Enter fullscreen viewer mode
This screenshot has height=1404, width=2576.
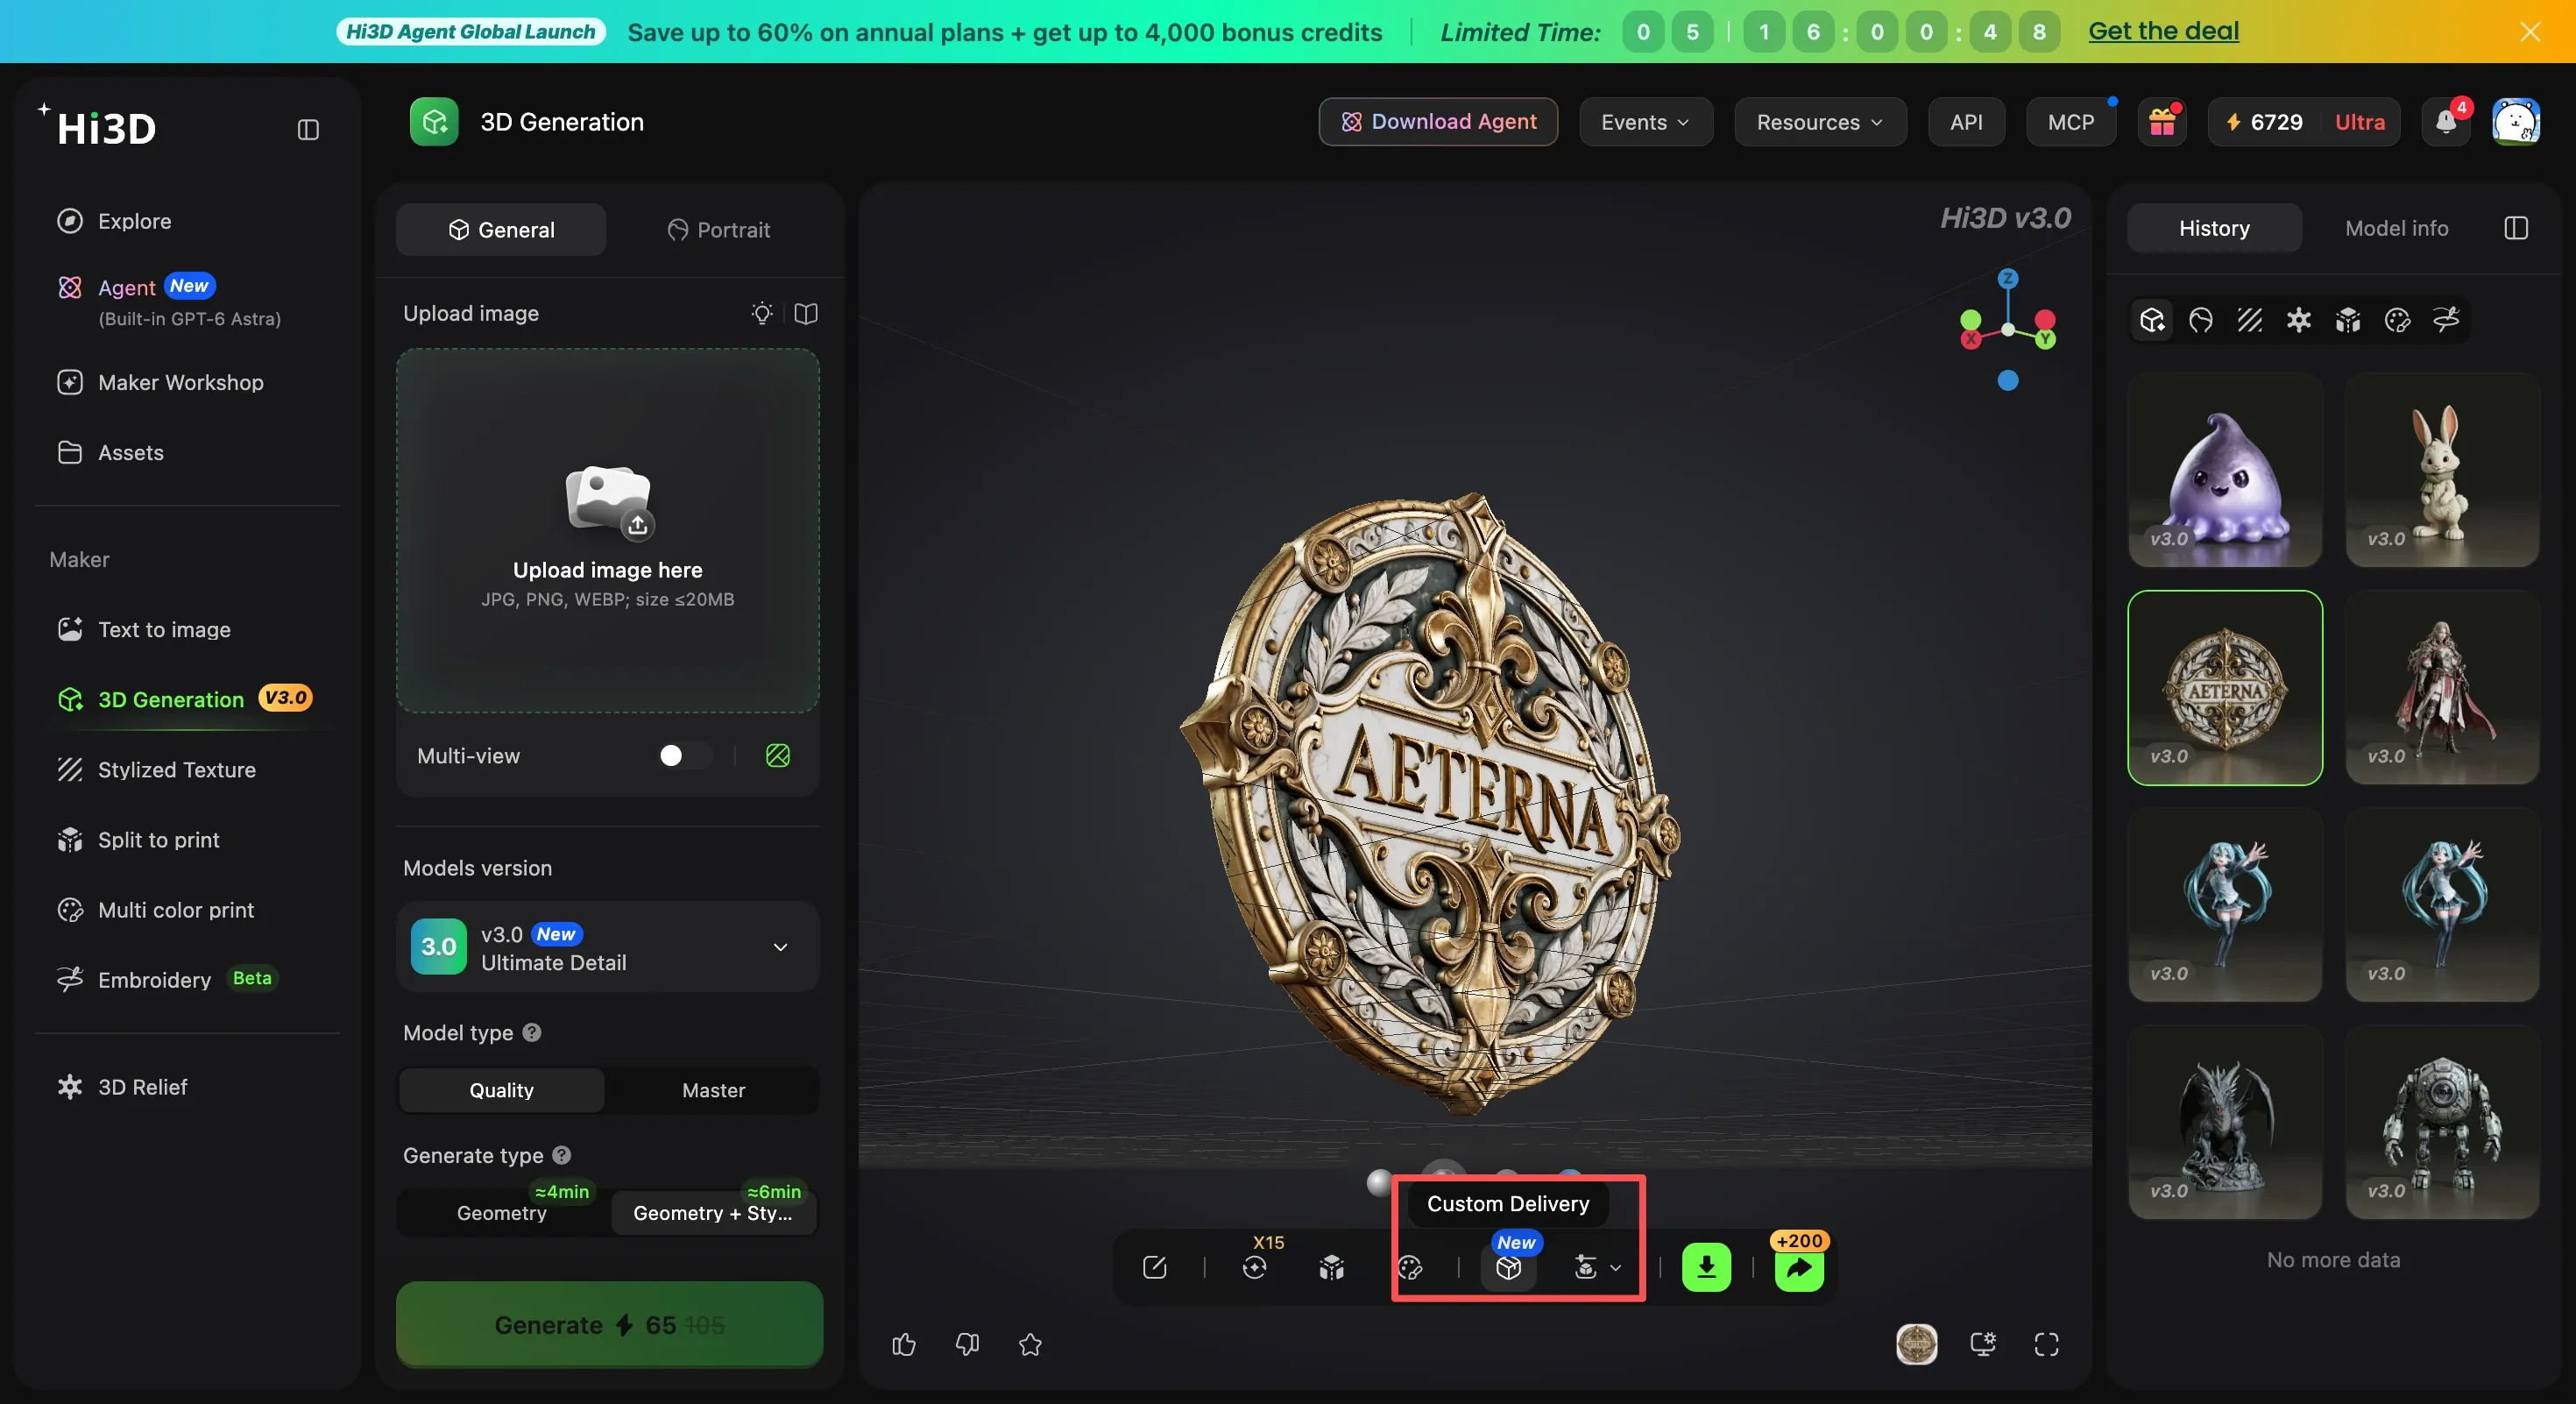[2046, 1345]
